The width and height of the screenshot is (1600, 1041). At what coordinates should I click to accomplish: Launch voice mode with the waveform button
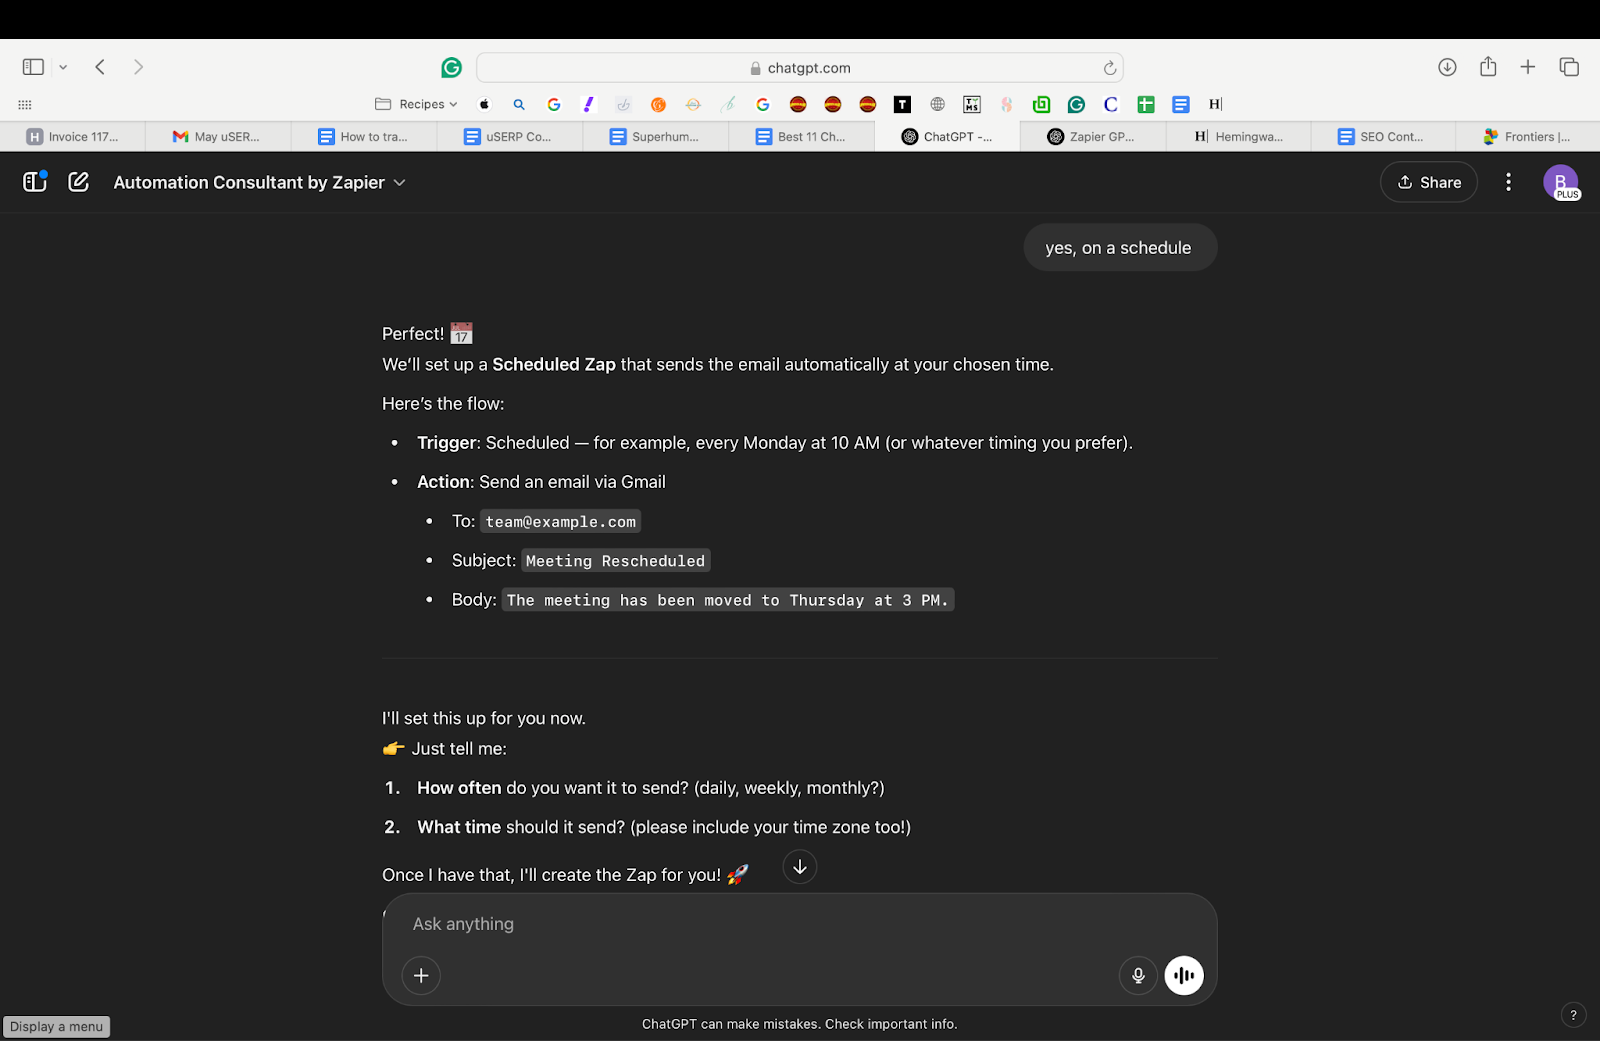point(1184,975)
